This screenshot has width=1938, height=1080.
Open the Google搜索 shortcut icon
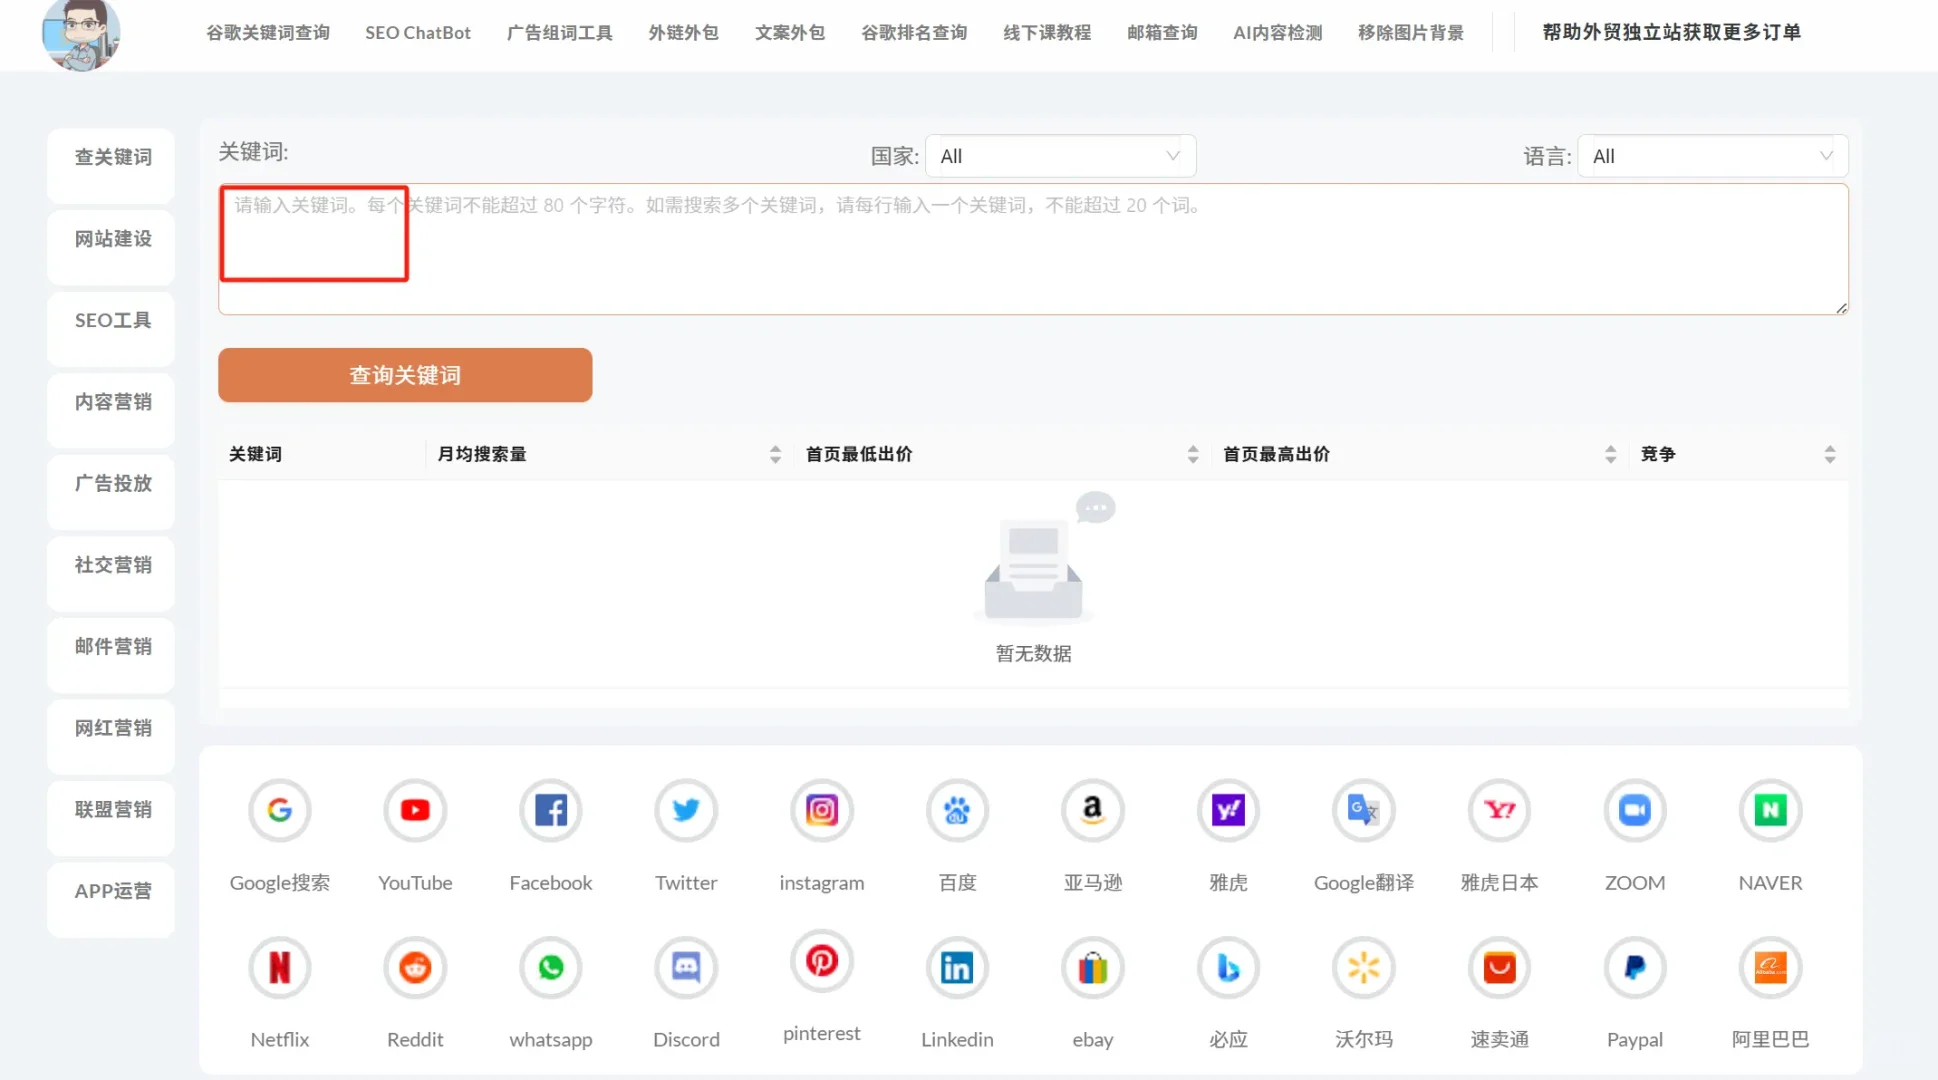[280, 810]
